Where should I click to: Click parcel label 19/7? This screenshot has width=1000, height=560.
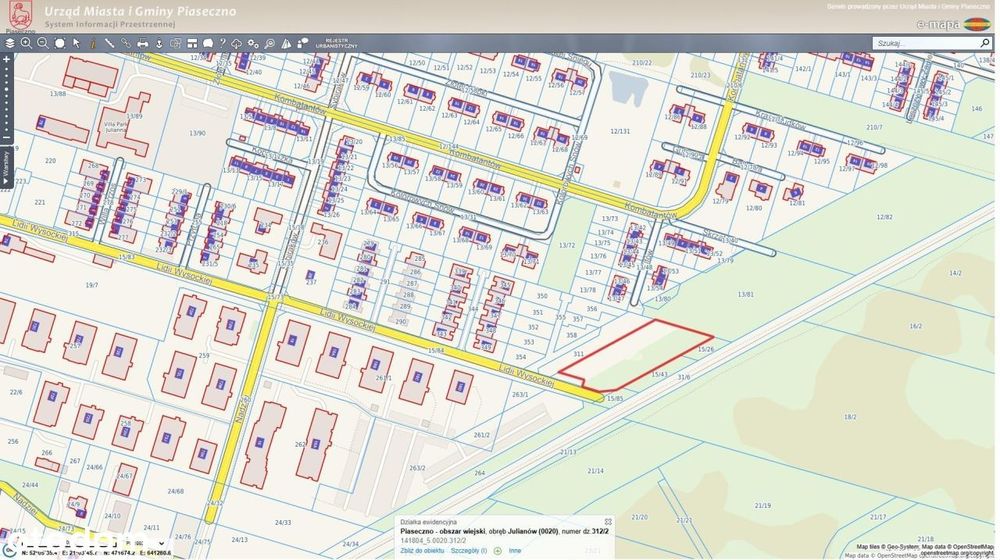92,285
